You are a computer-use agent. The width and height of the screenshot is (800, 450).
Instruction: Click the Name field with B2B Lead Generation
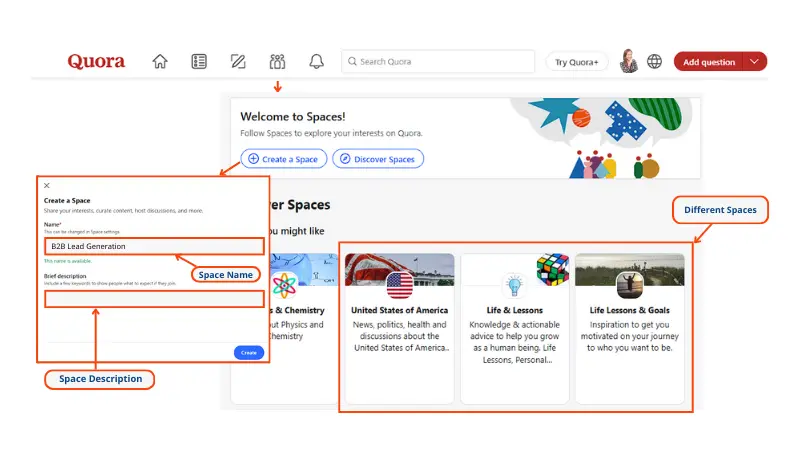coord(154,246)
